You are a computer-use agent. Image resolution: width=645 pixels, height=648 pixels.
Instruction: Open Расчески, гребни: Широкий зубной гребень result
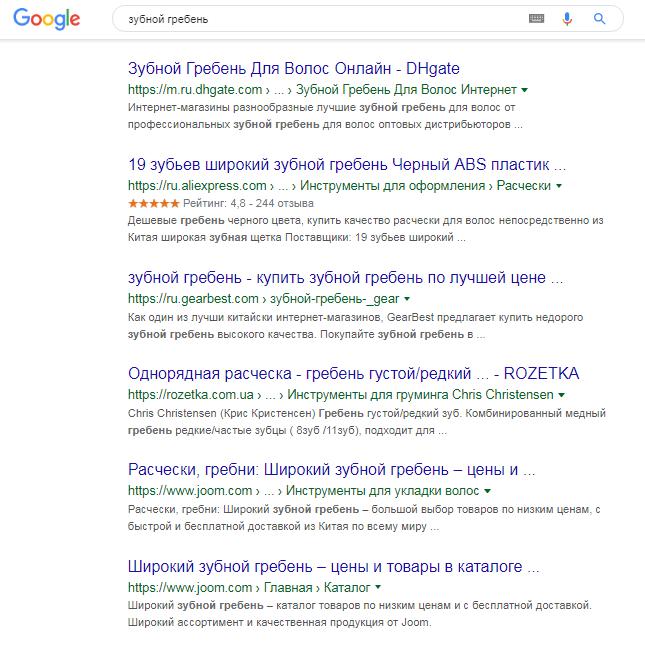point(331,470)
